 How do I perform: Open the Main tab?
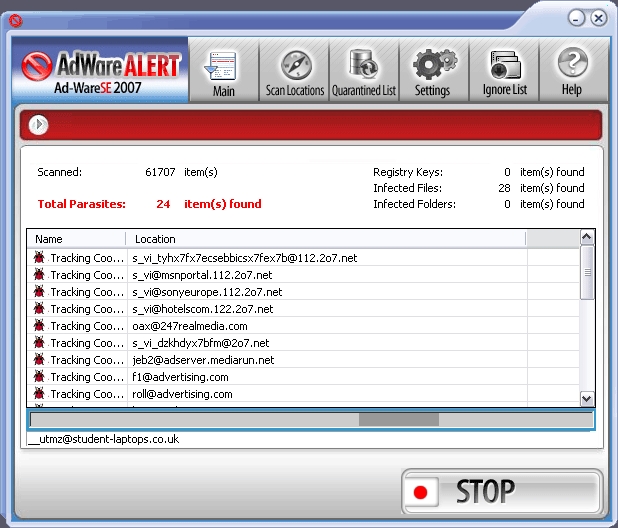[x=223, y=70]
